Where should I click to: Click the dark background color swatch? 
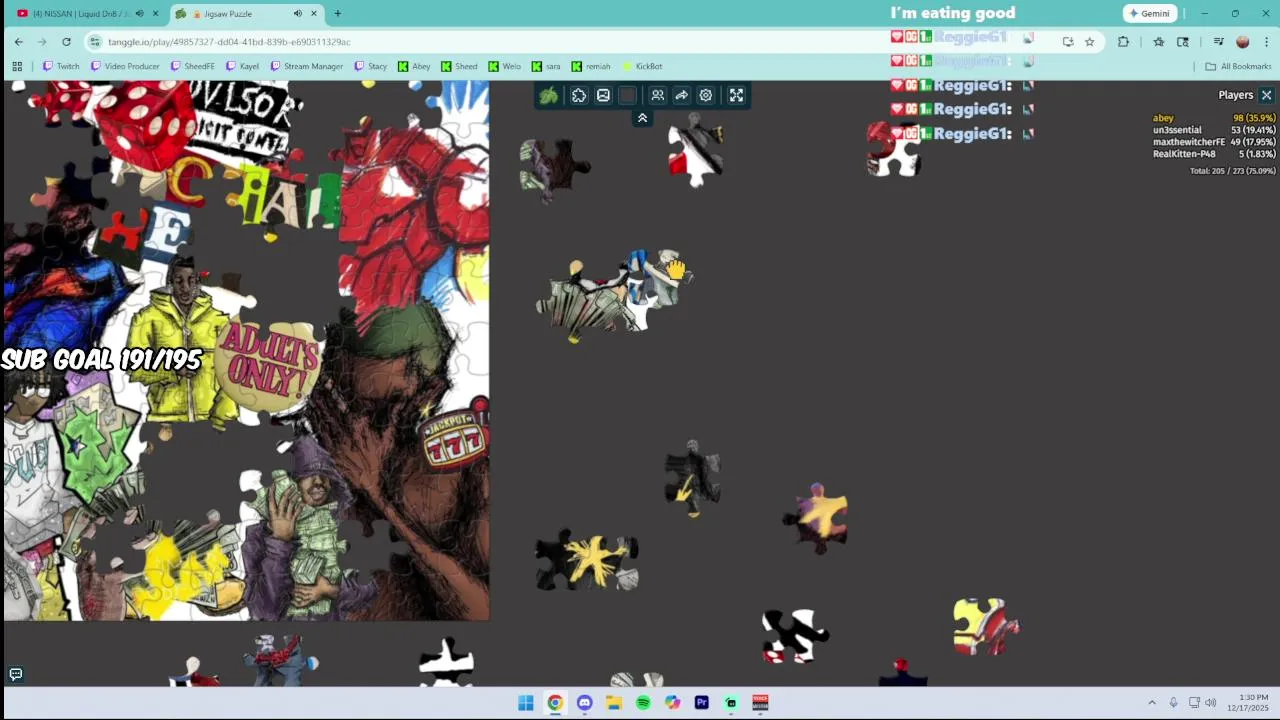(627, 95)
